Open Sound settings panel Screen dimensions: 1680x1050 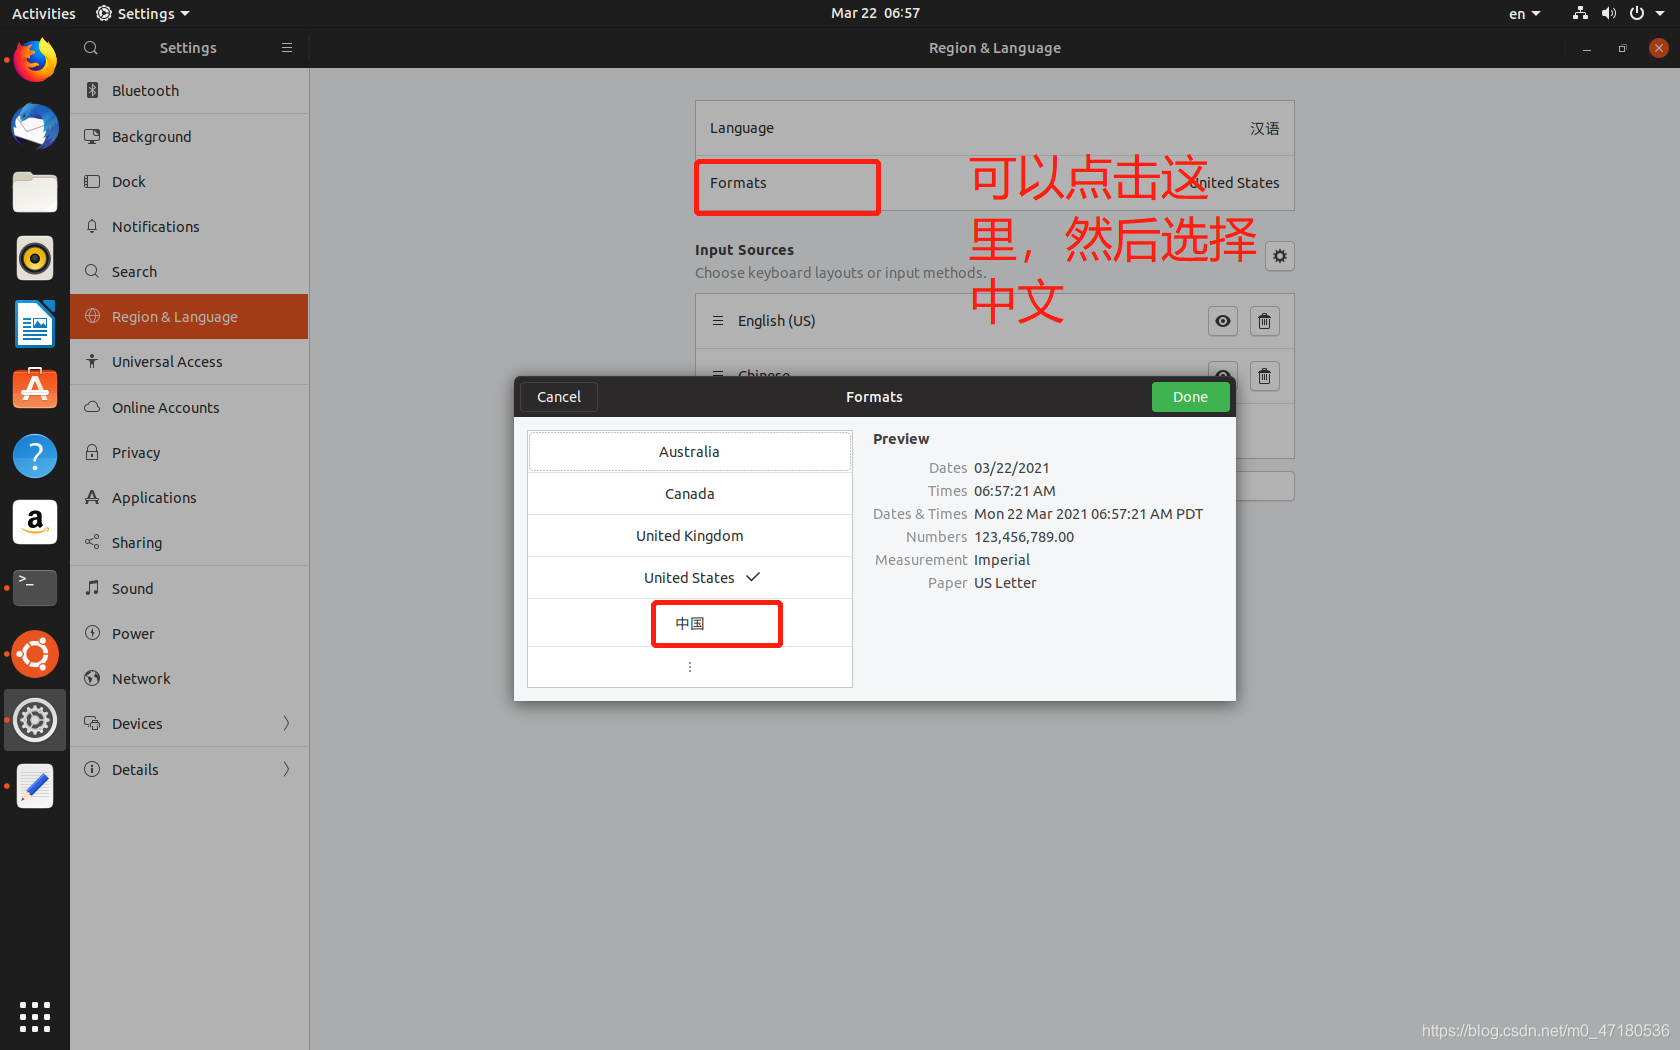[189, 589]
